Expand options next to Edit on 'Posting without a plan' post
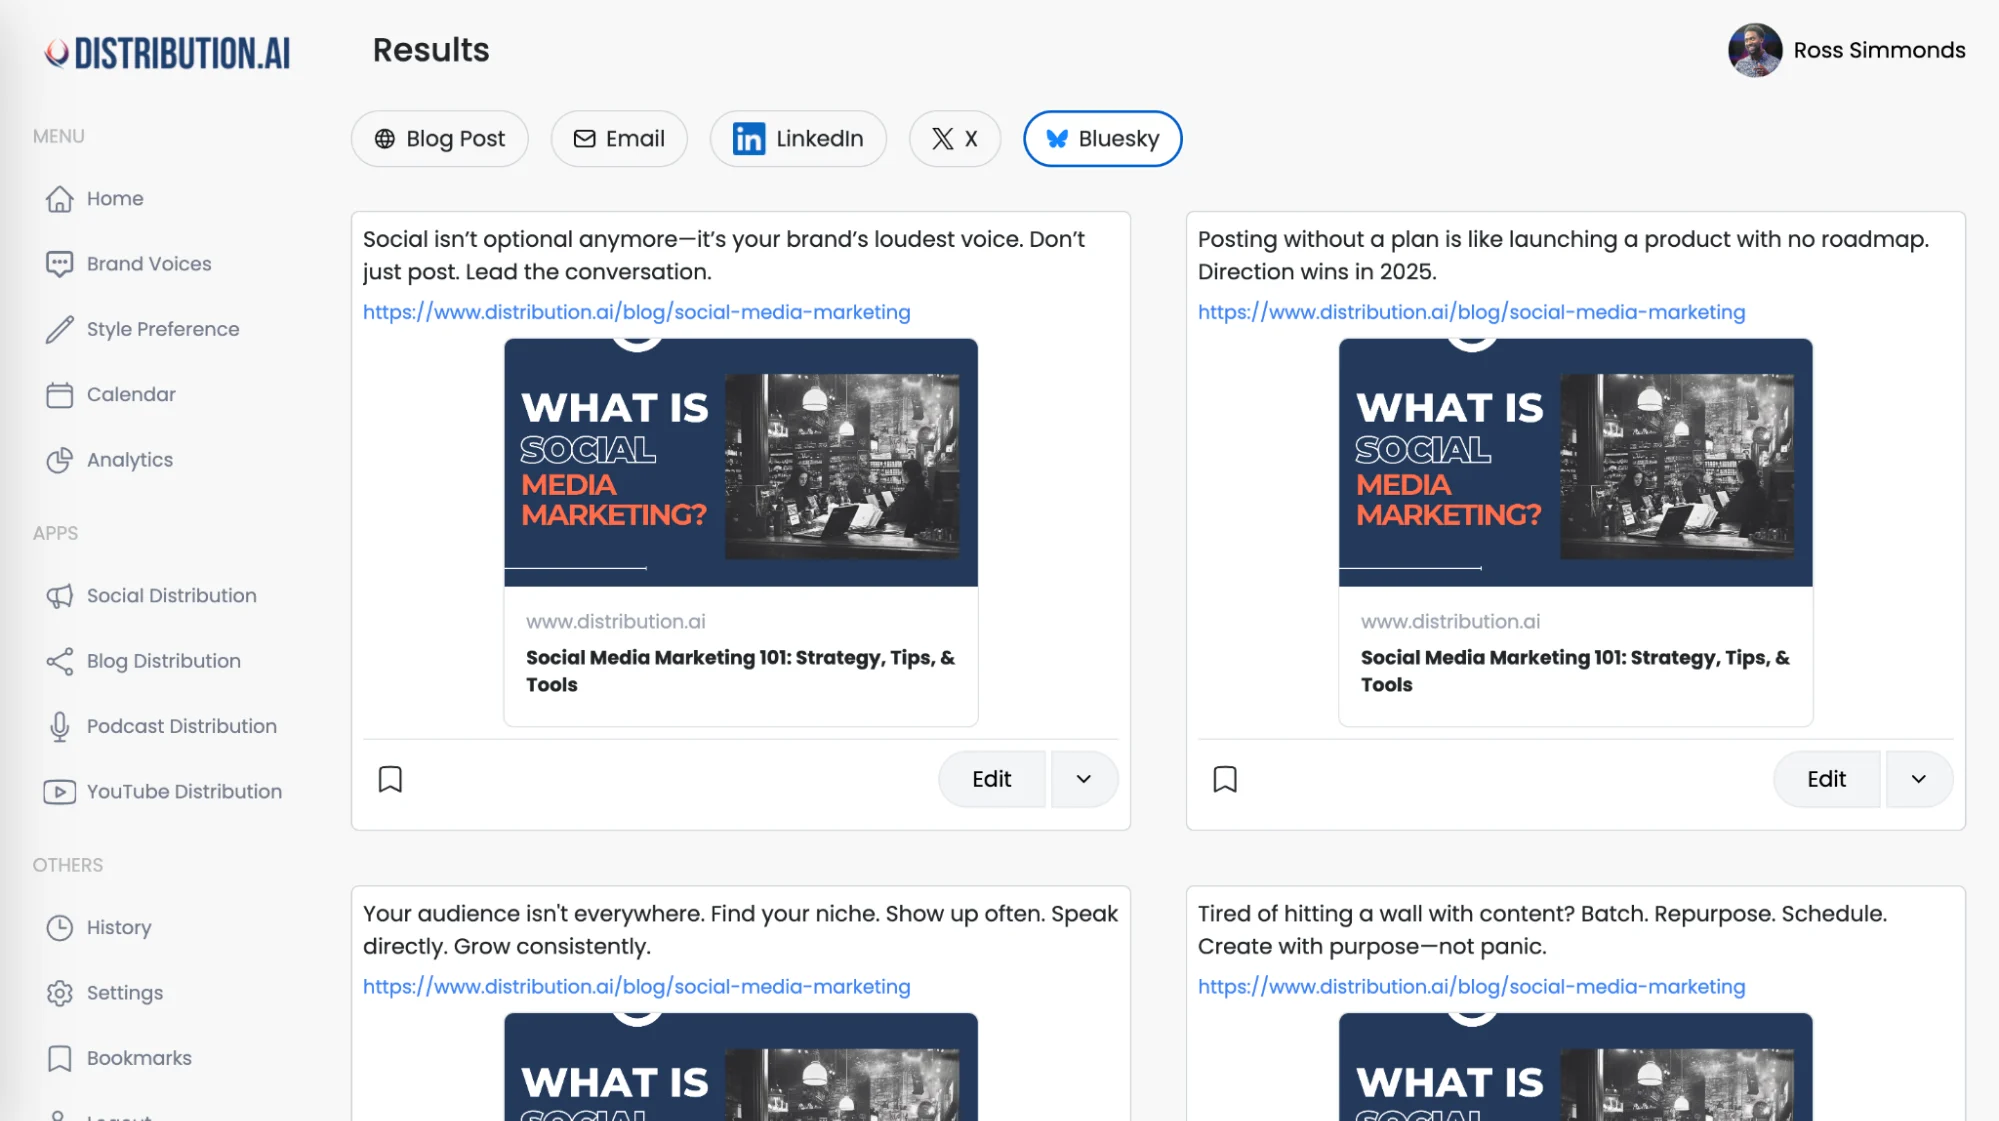 click(1918, 779)
